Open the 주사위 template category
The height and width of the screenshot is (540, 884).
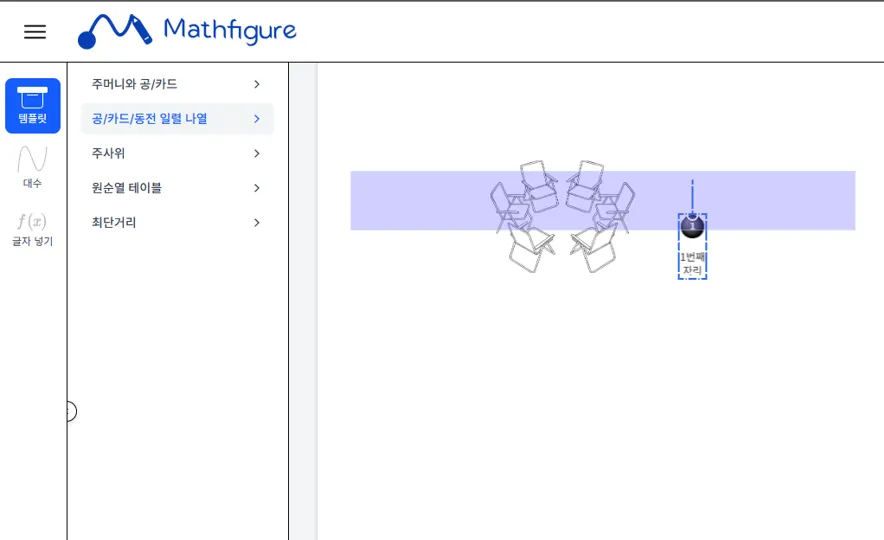(109, 153)
